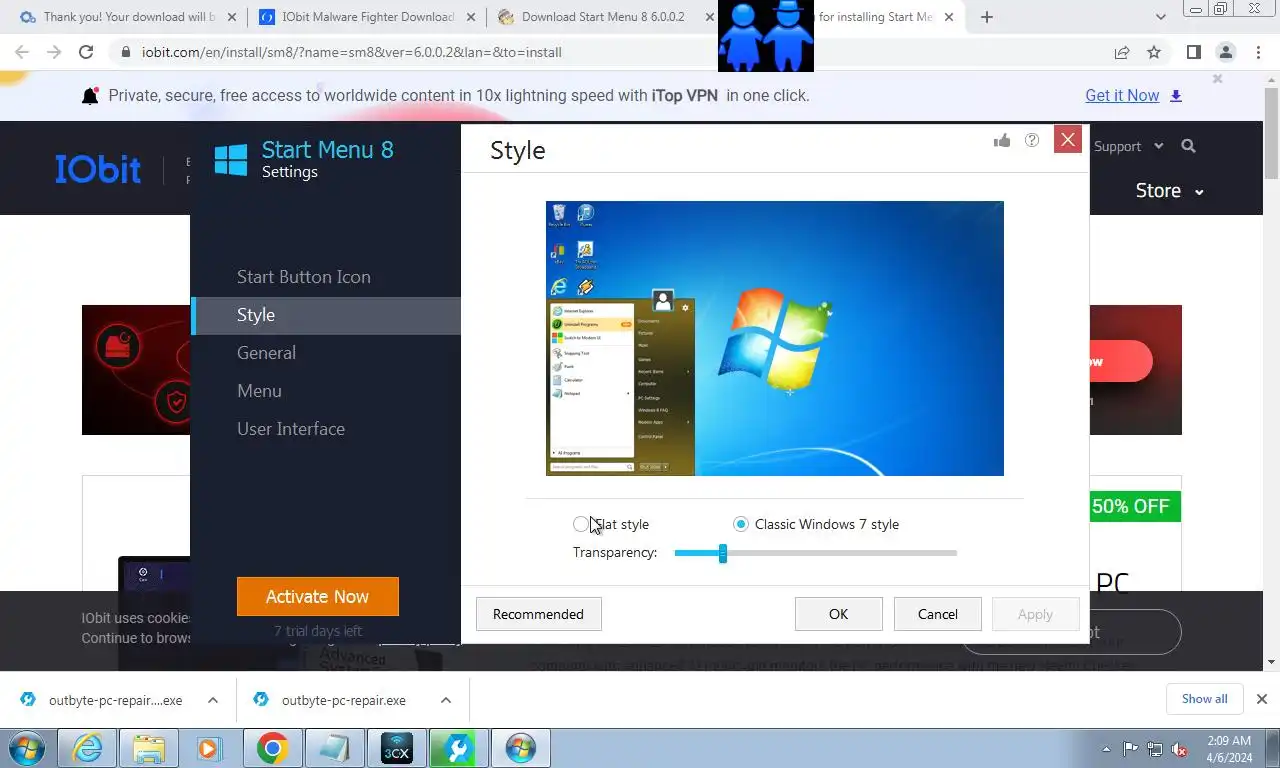Close the Start Menu 8 Settings dialog

[1068, 140]
